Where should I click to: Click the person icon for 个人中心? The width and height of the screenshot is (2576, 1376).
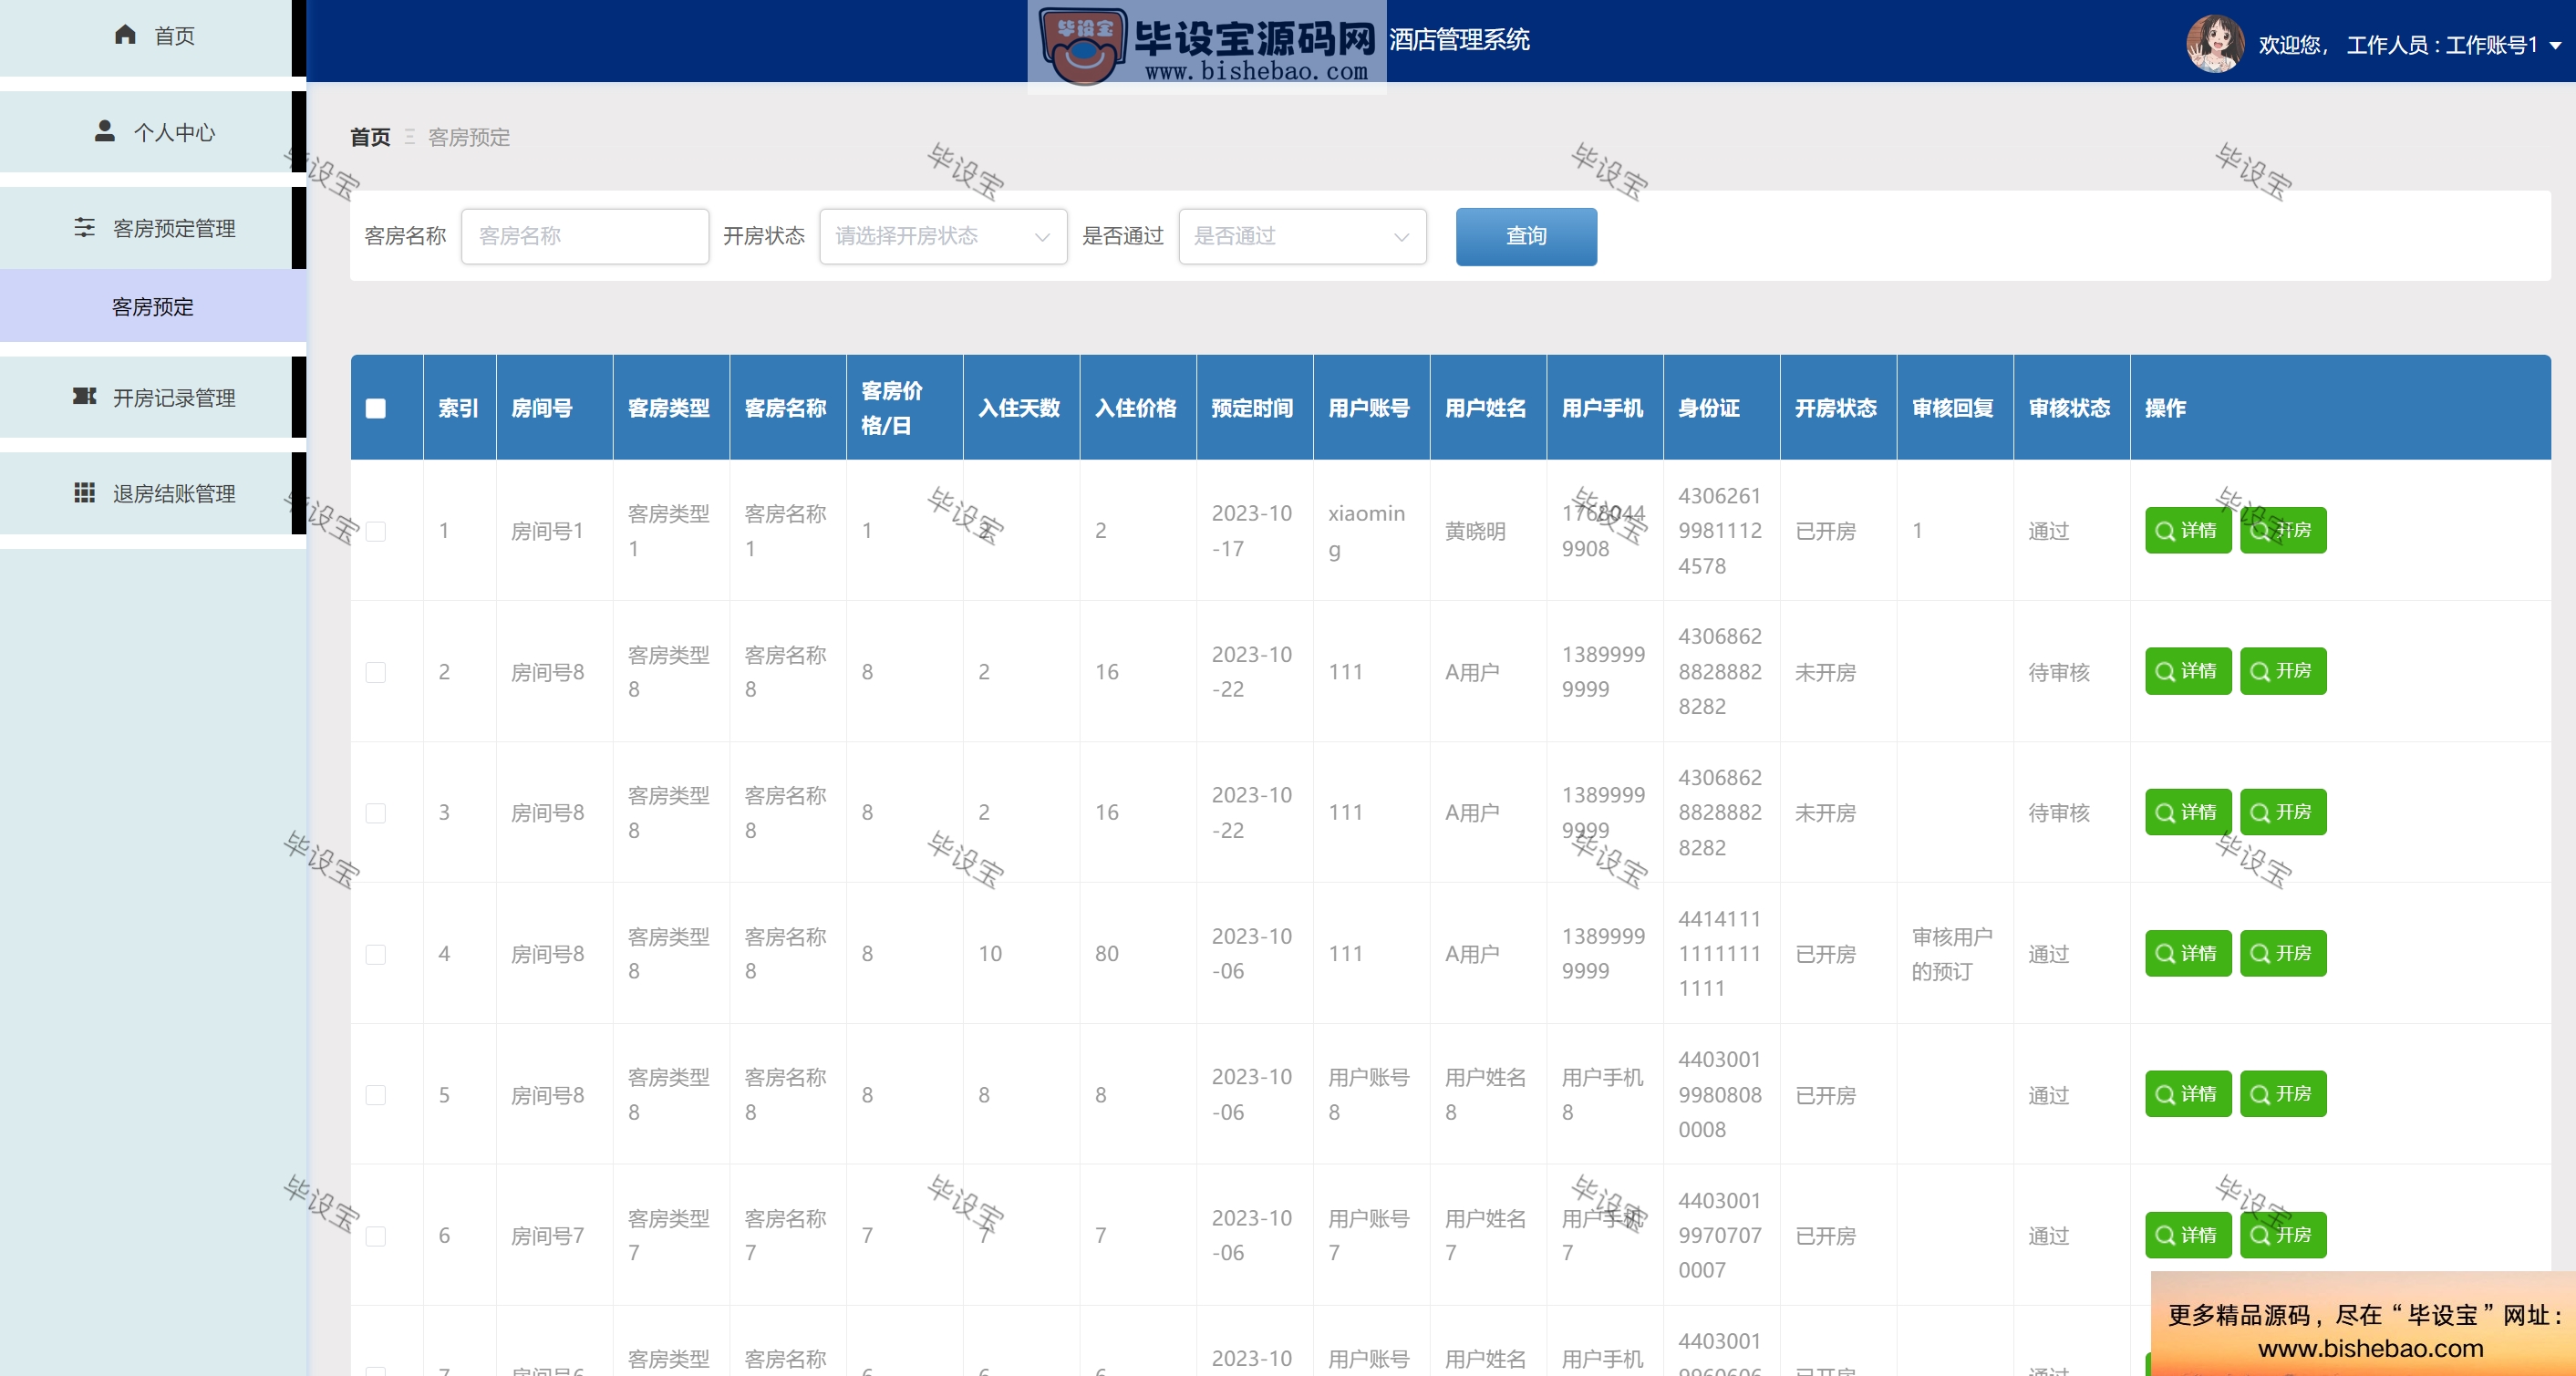(x=104, y=131)
